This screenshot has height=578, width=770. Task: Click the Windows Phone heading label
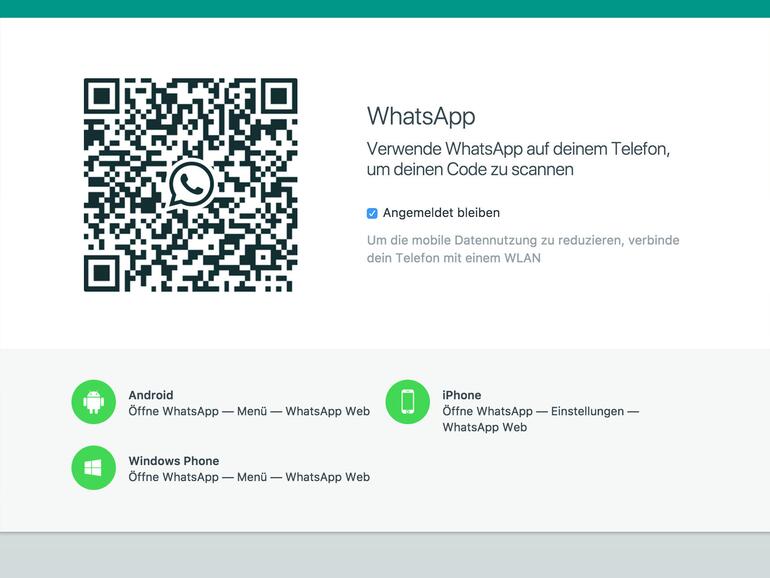click(x=174, y=461)
